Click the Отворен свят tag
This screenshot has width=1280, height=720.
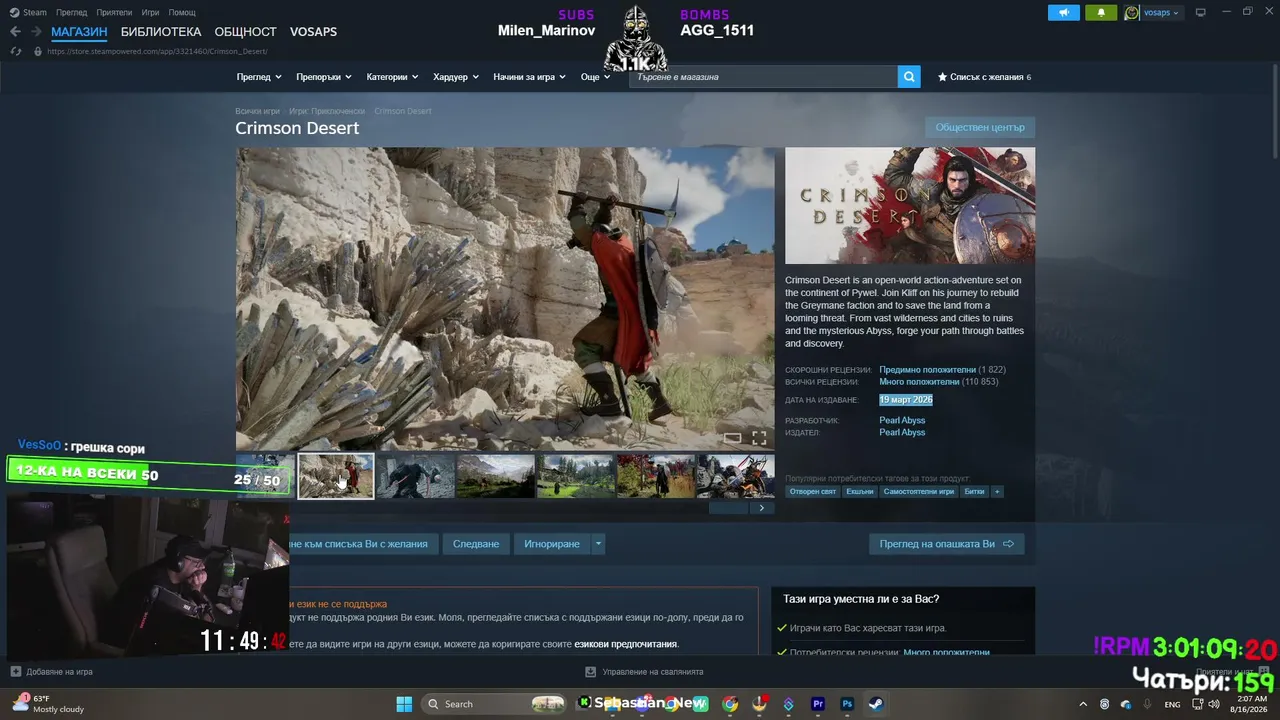click(813, 492)
